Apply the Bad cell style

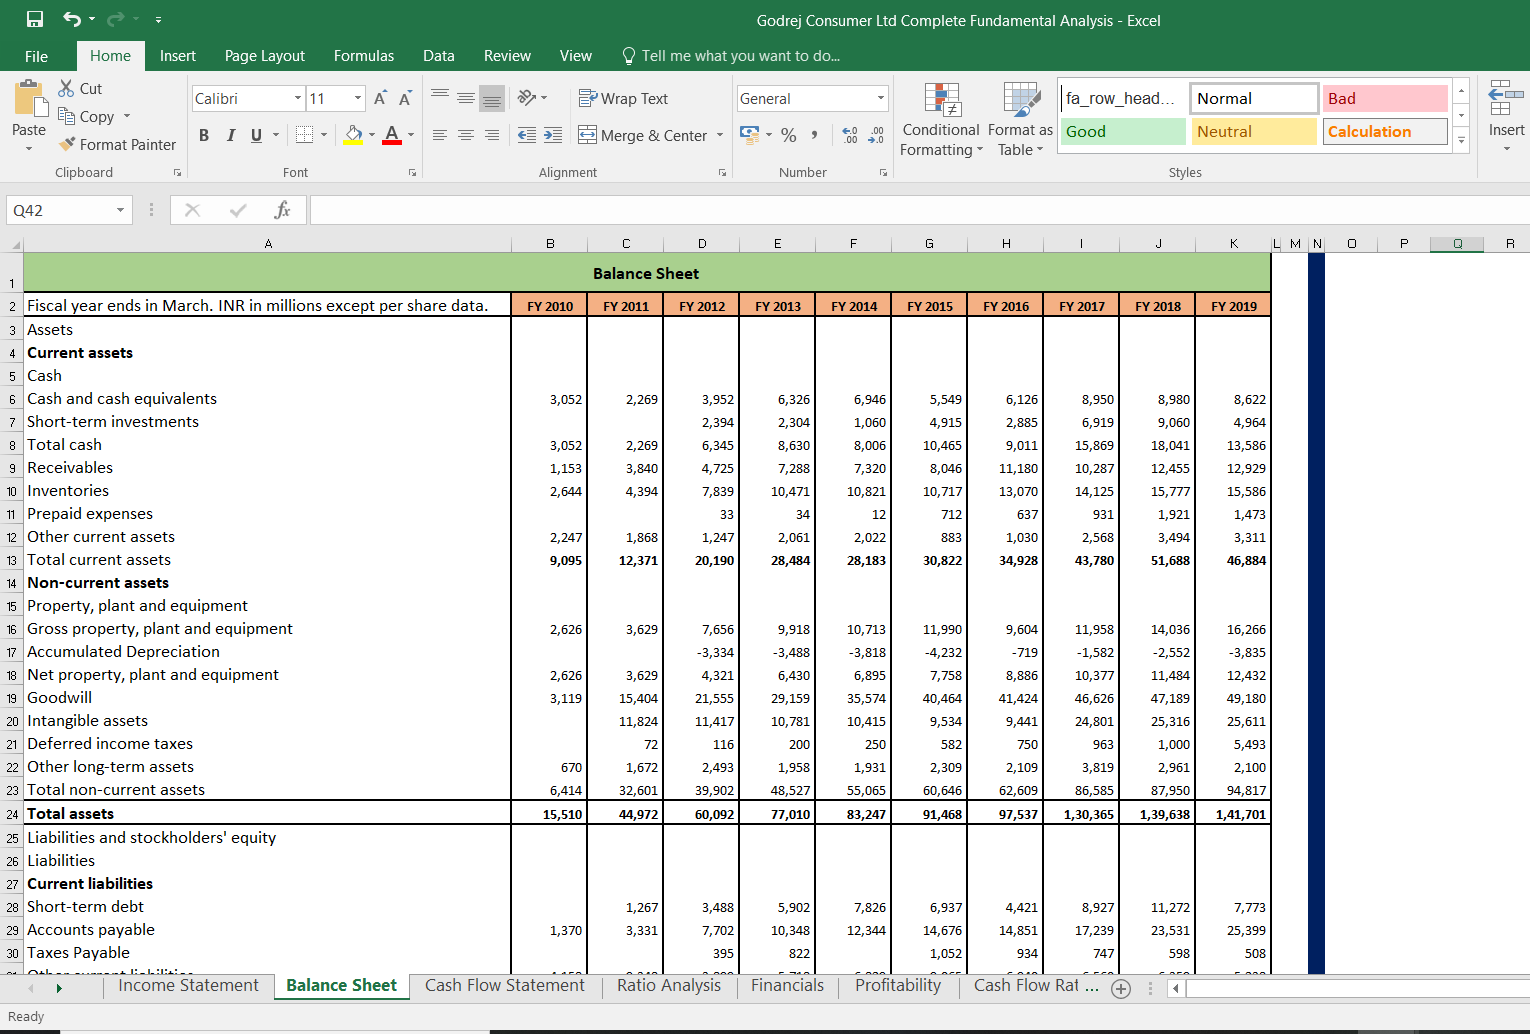pos(1385,98)
